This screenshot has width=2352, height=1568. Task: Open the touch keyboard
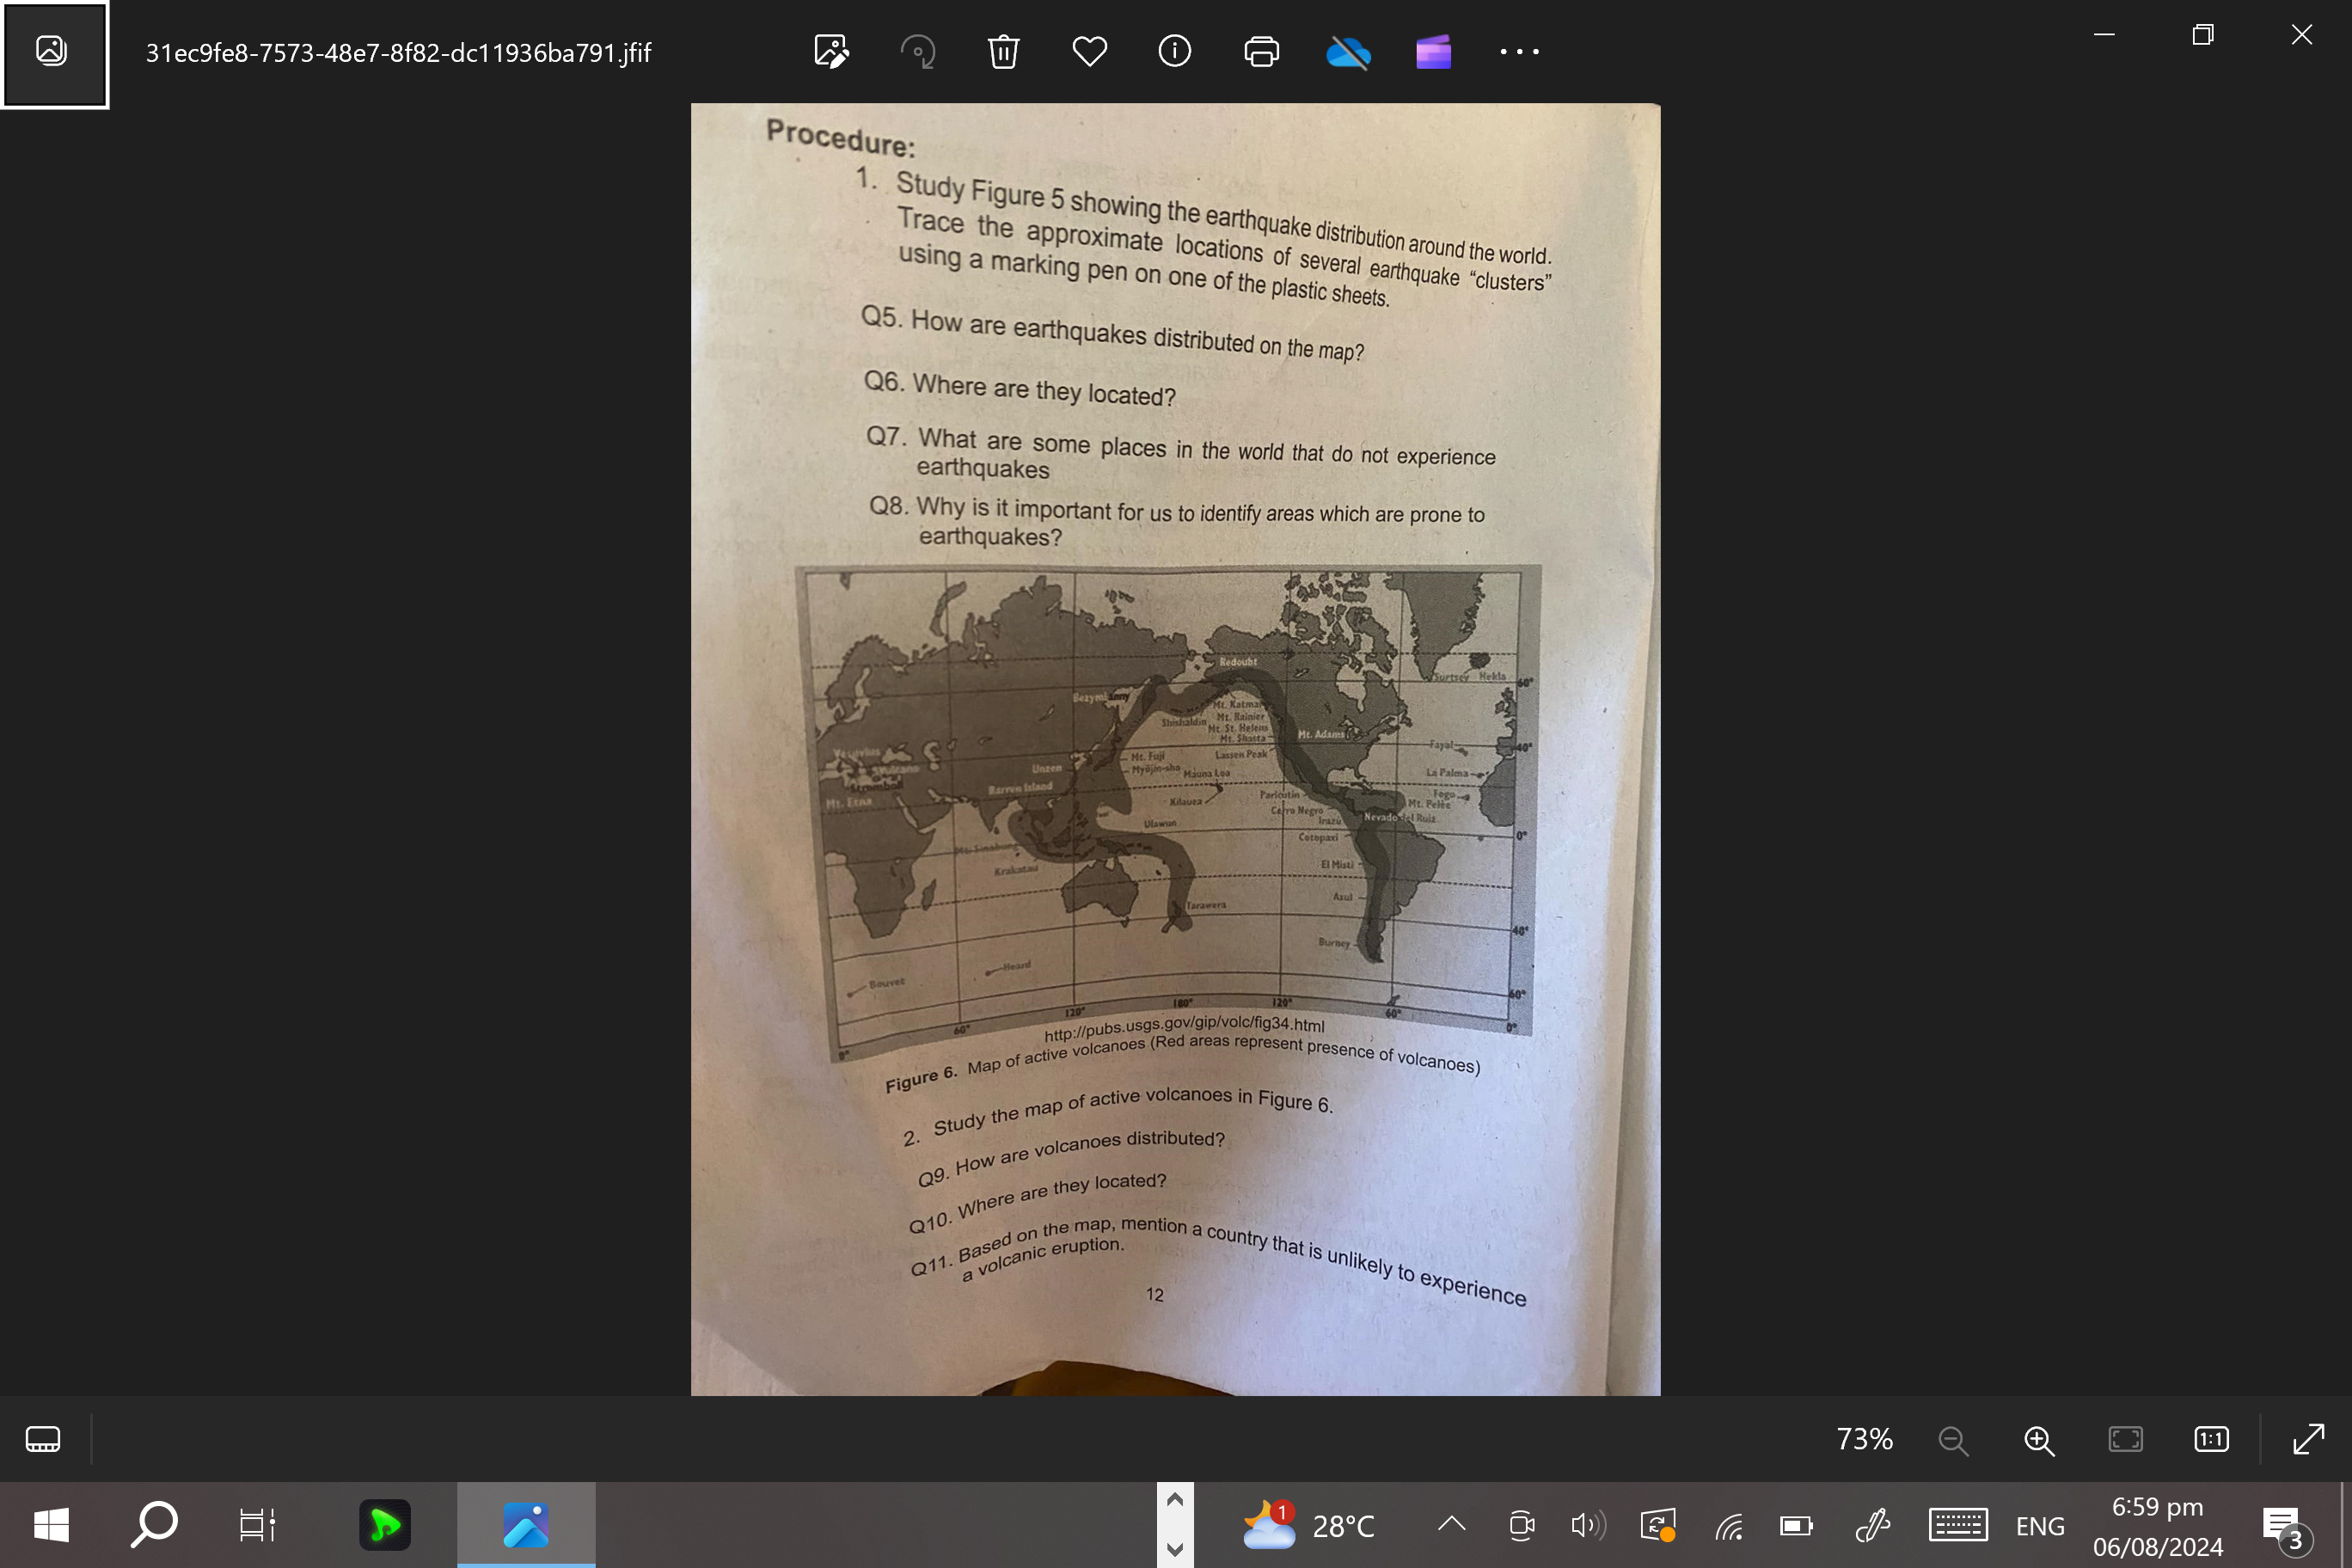tap(1957, 1525)
